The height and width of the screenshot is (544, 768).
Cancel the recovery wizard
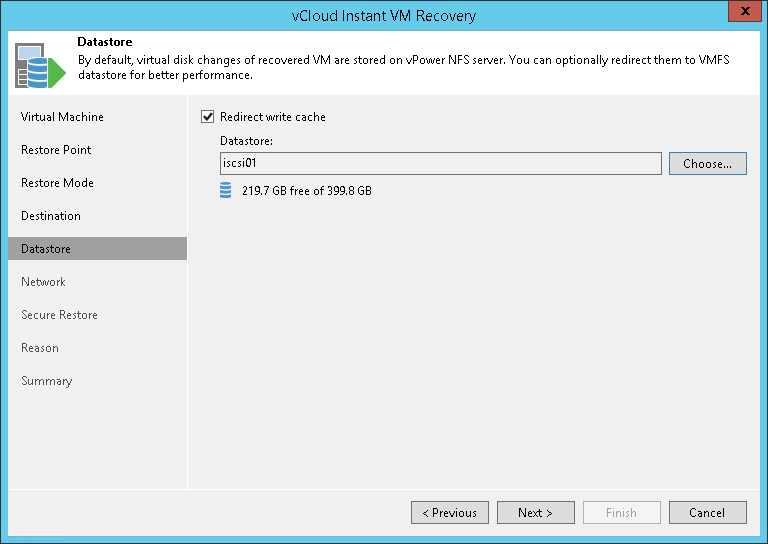(707, 513)
